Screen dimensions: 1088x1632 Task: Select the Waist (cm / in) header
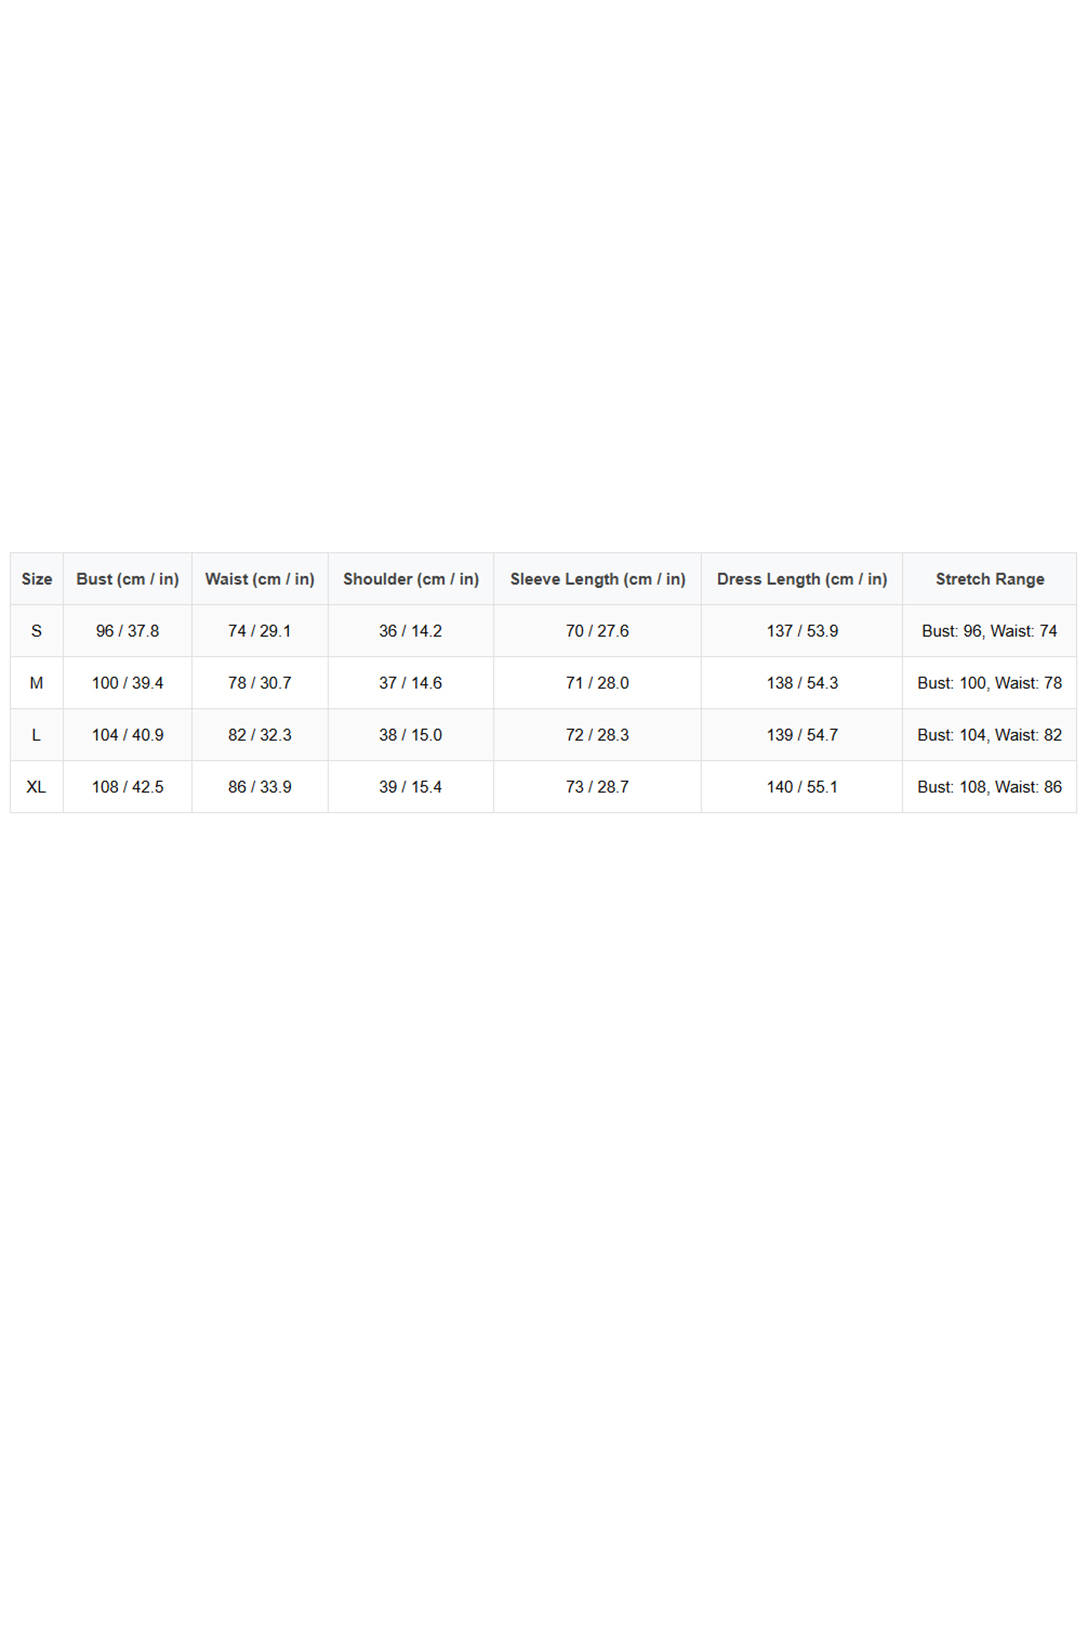[x=260, y=579]
